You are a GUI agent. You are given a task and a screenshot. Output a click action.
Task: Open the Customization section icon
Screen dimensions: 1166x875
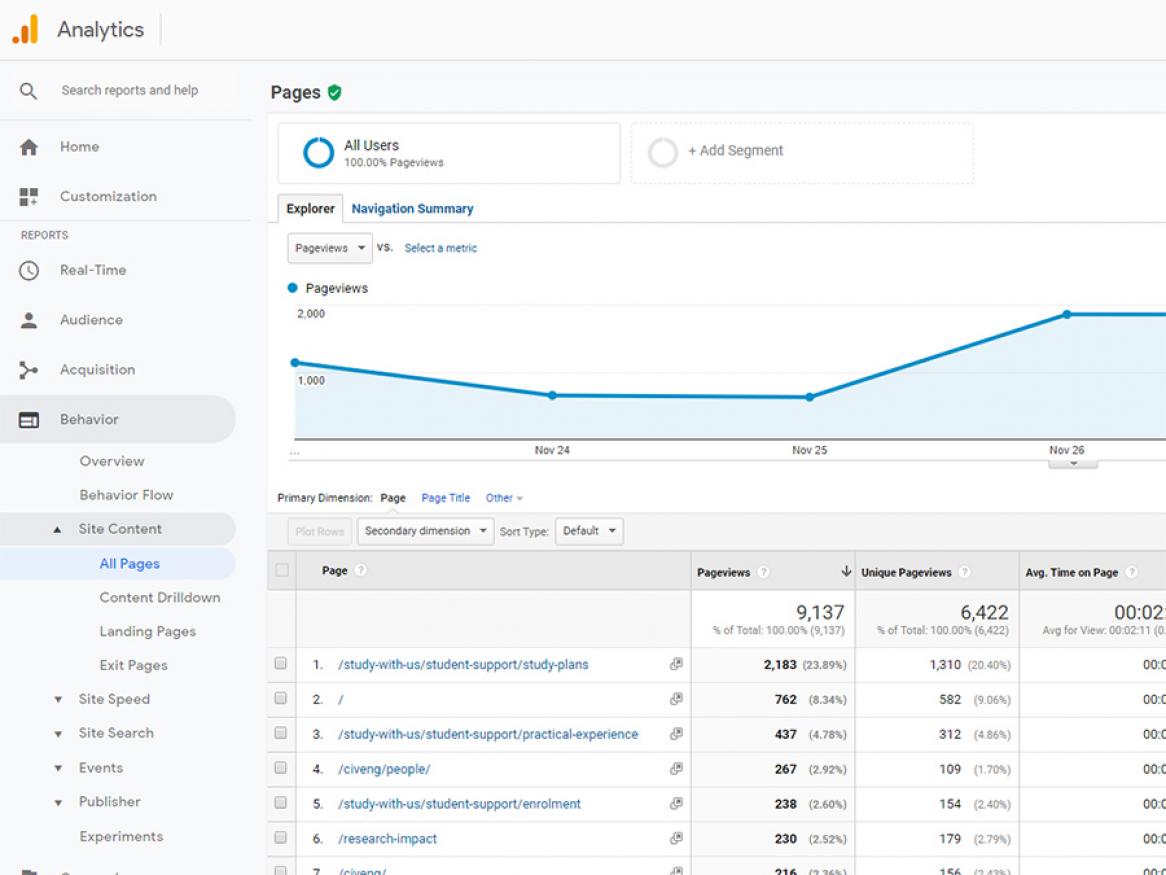tap(29, 196)
